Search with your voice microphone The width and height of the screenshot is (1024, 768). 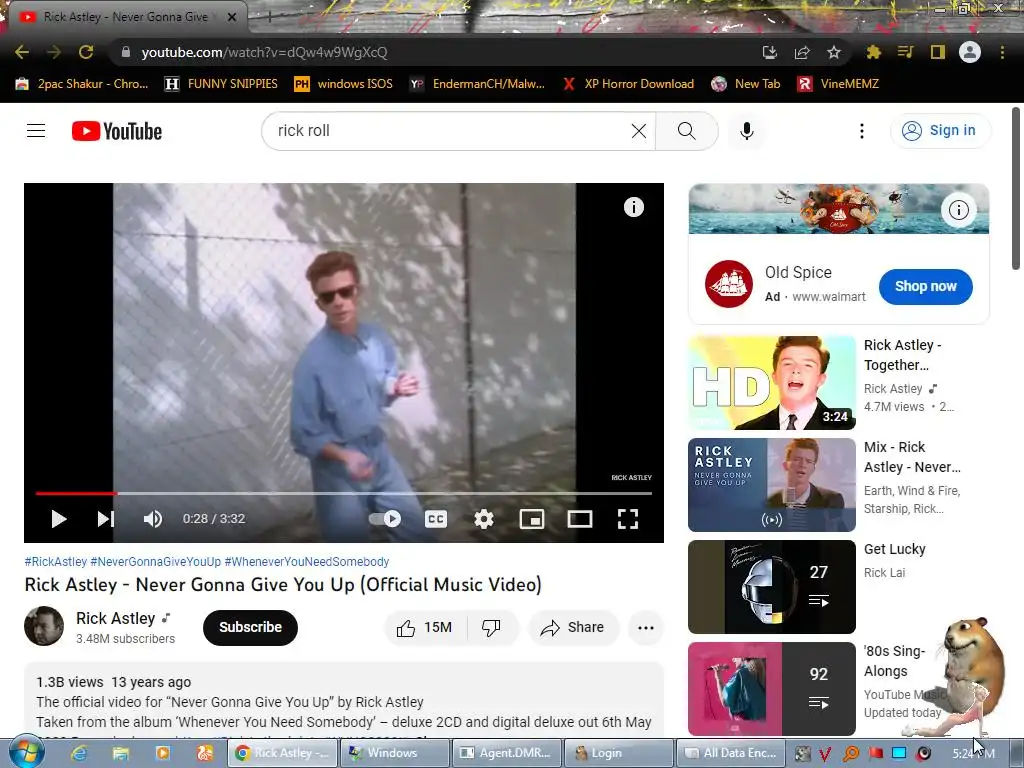click(746, 131)
